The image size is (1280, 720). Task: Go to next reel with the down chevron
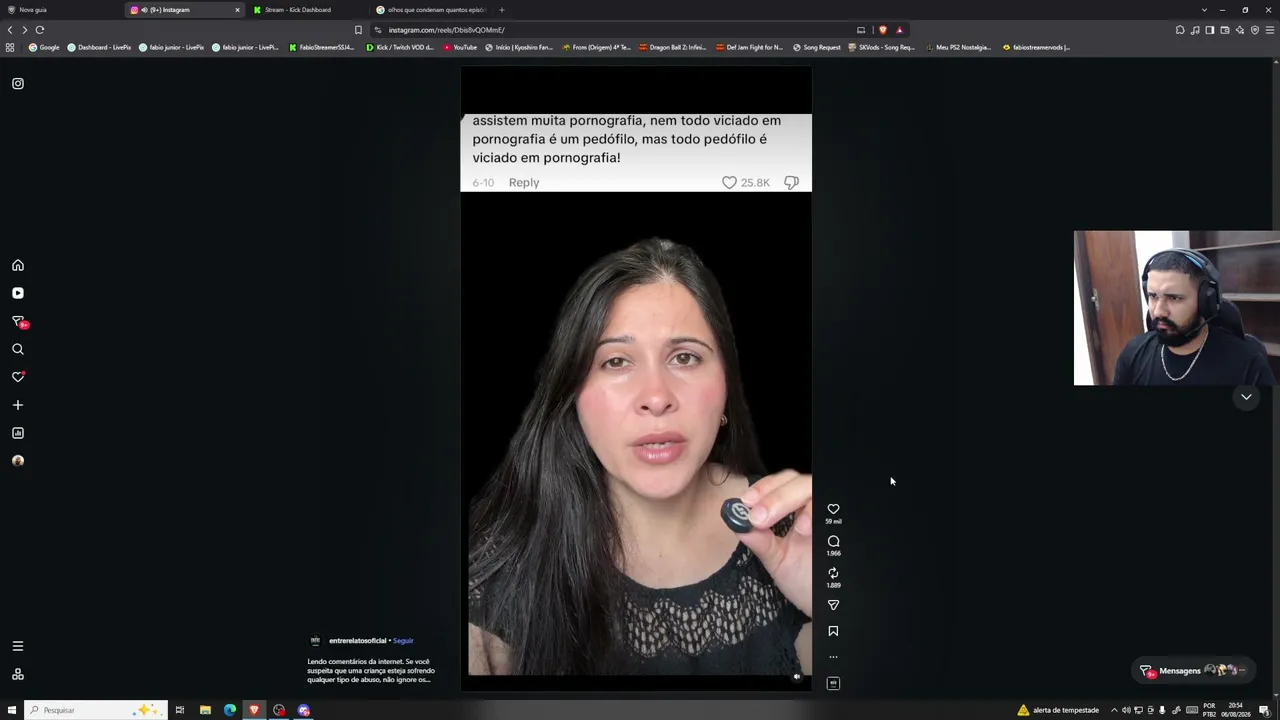[1246, 397]
